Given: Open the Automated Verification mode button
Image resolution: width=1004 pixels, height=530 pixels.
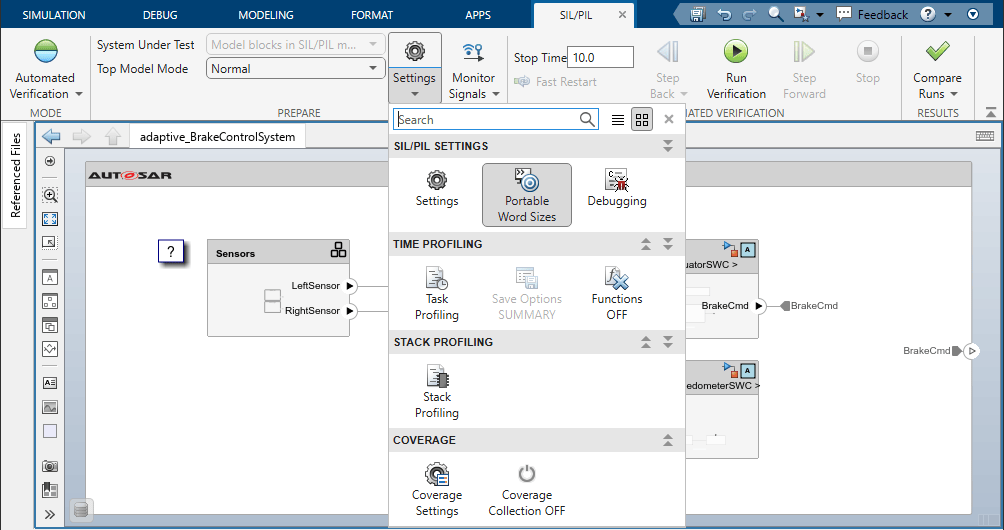Looking at the screenshot, I should pos(45,69).
